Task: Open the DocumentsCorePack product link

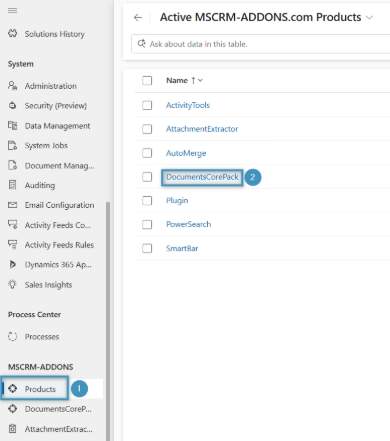Action: [x=202, y=177]
